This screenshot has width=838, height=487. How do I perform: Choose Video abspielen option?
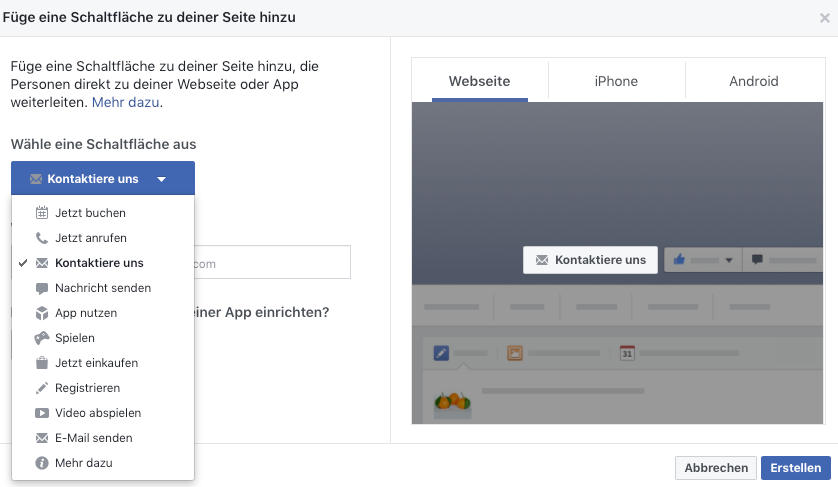coord(103,413)
